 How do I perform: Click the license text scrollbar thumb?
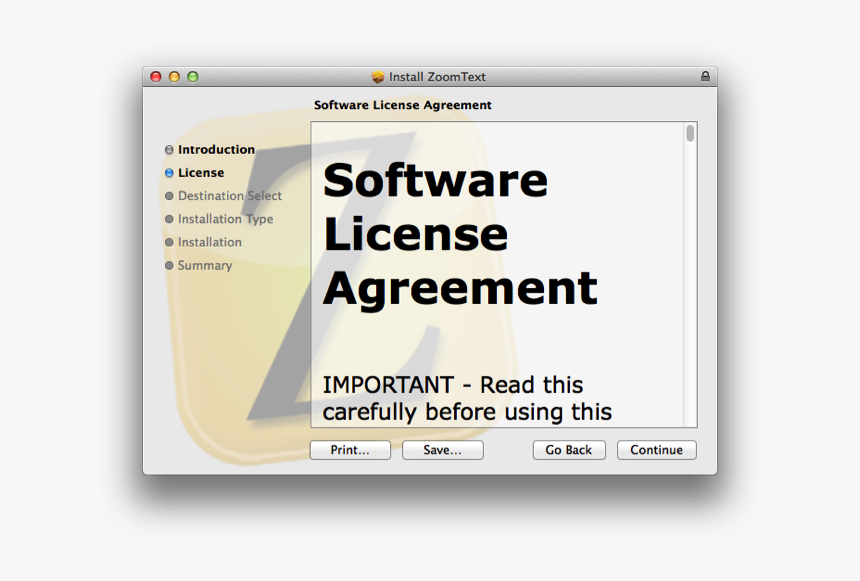(x=690, y=133)
